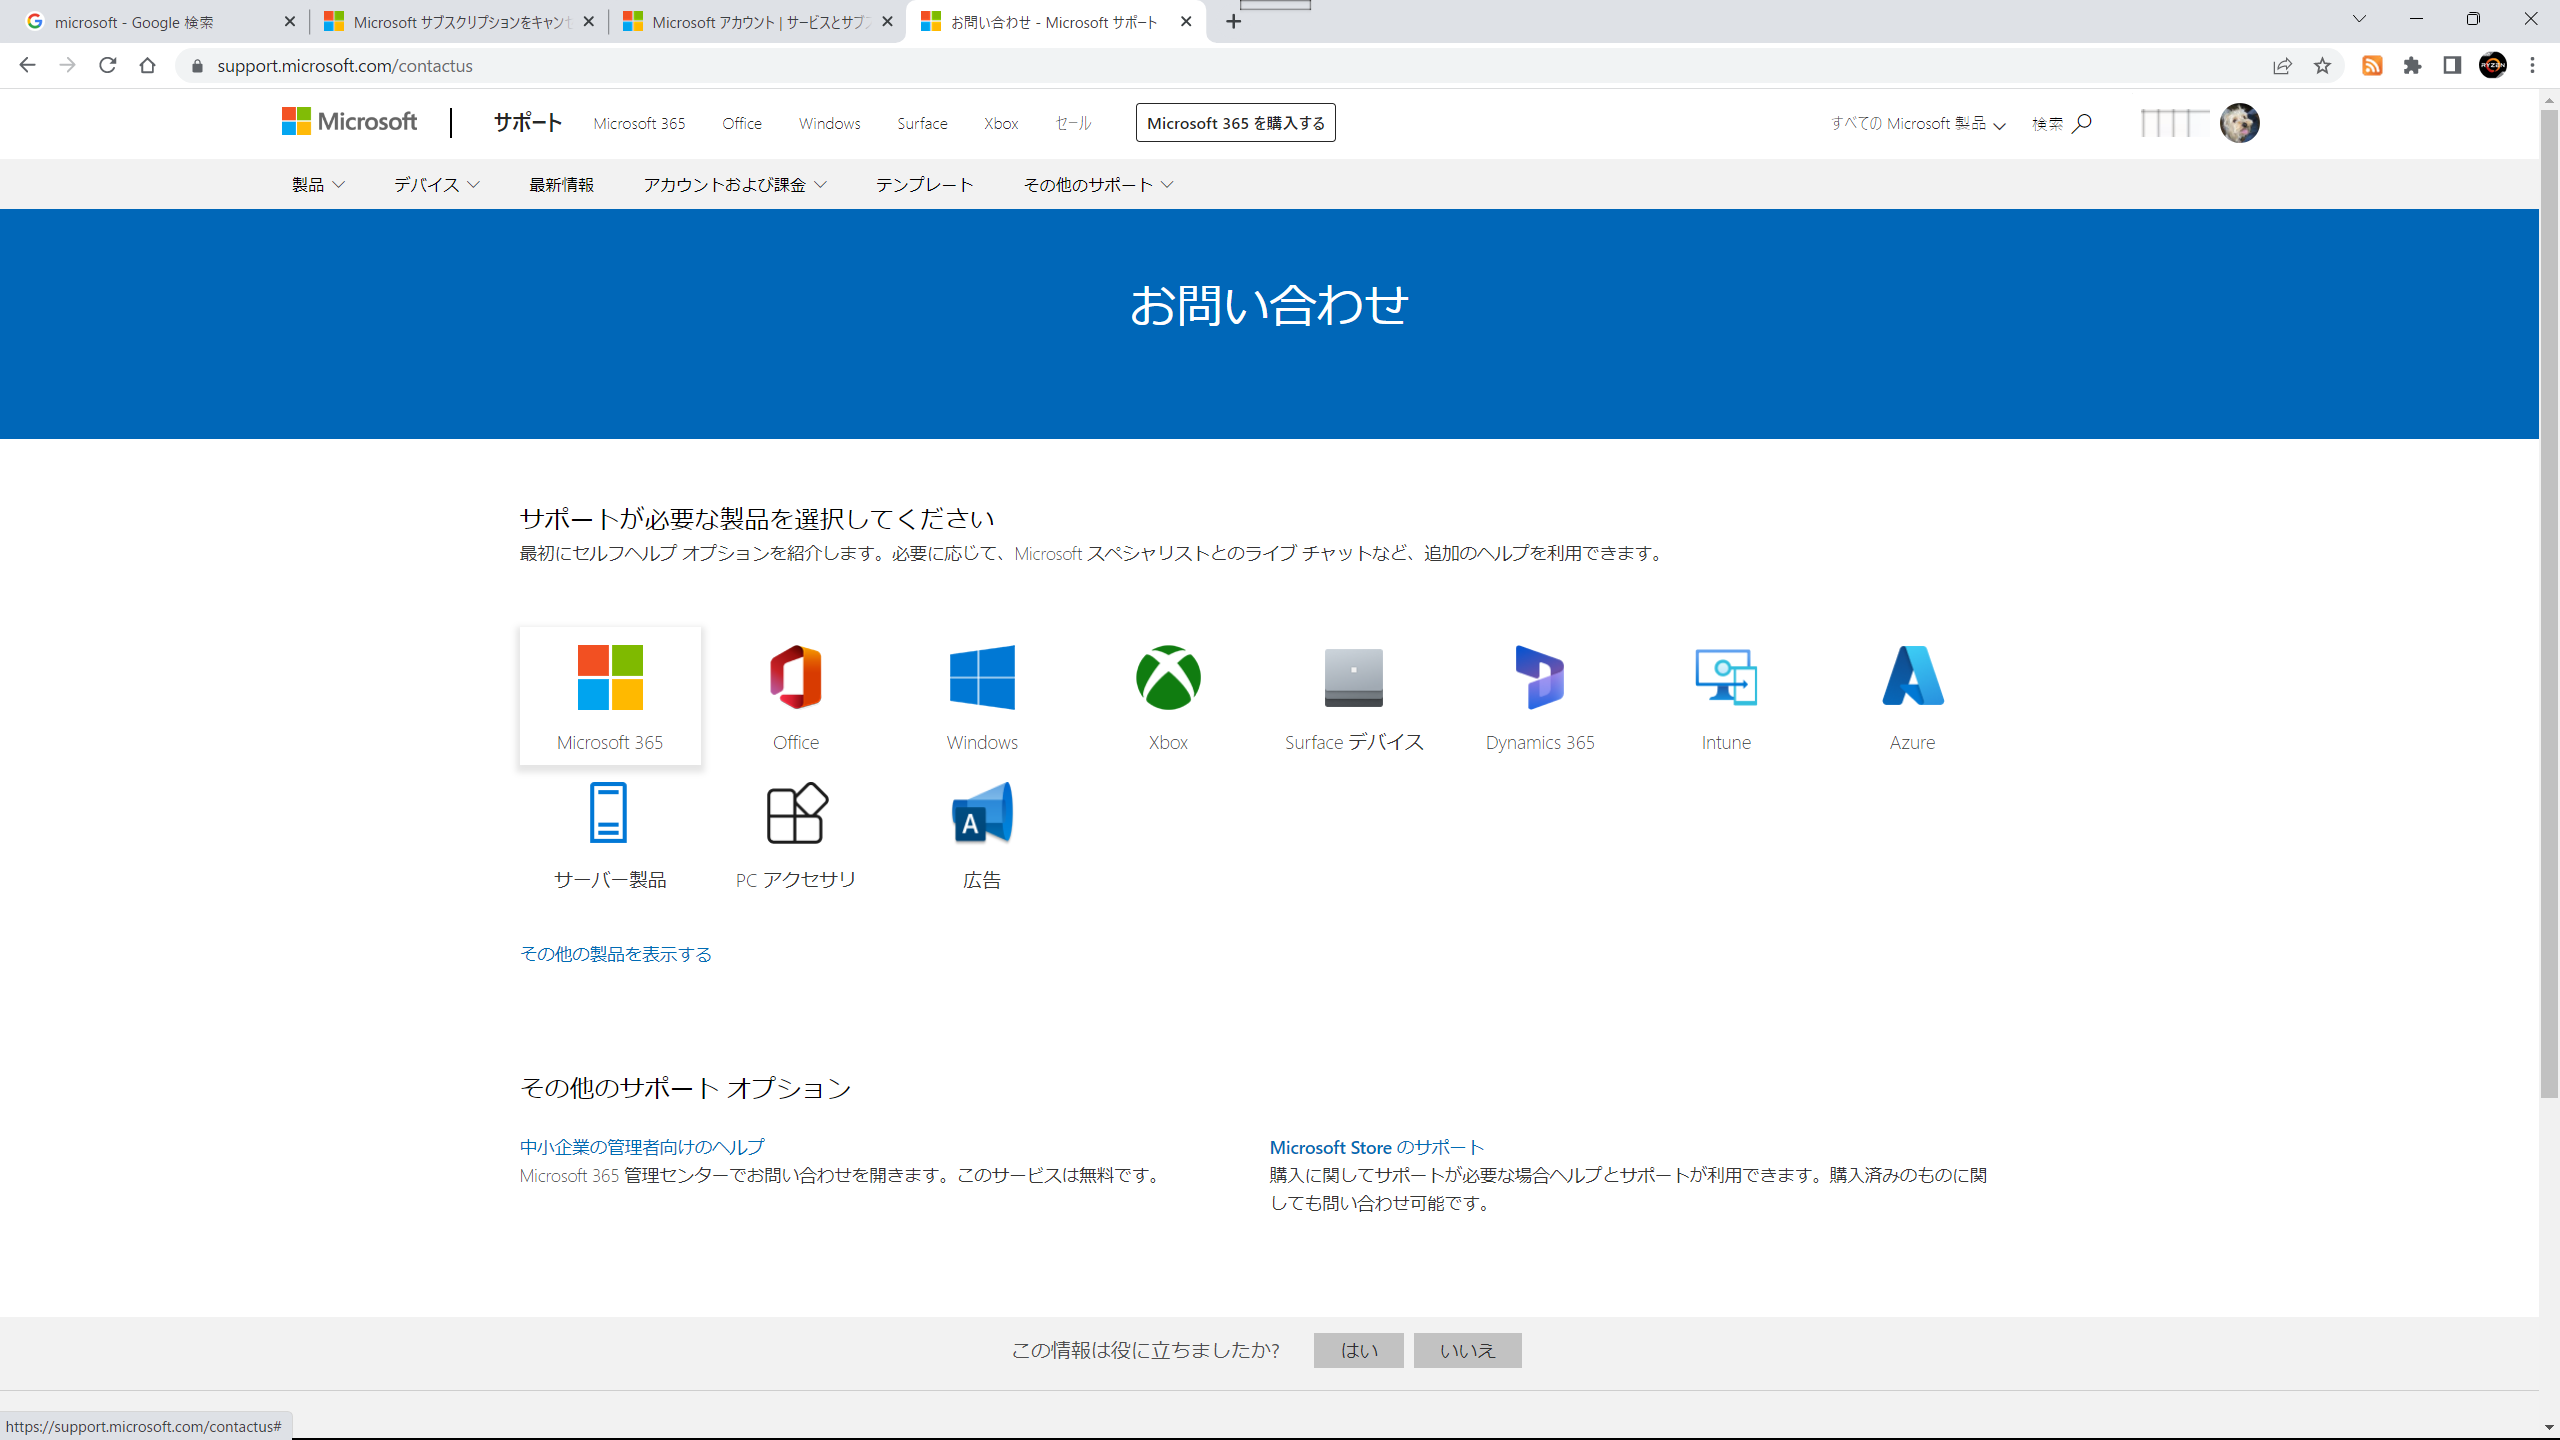Go to Windows in the top navigation
The image size is (2560, 1440).
pos(829,123)
